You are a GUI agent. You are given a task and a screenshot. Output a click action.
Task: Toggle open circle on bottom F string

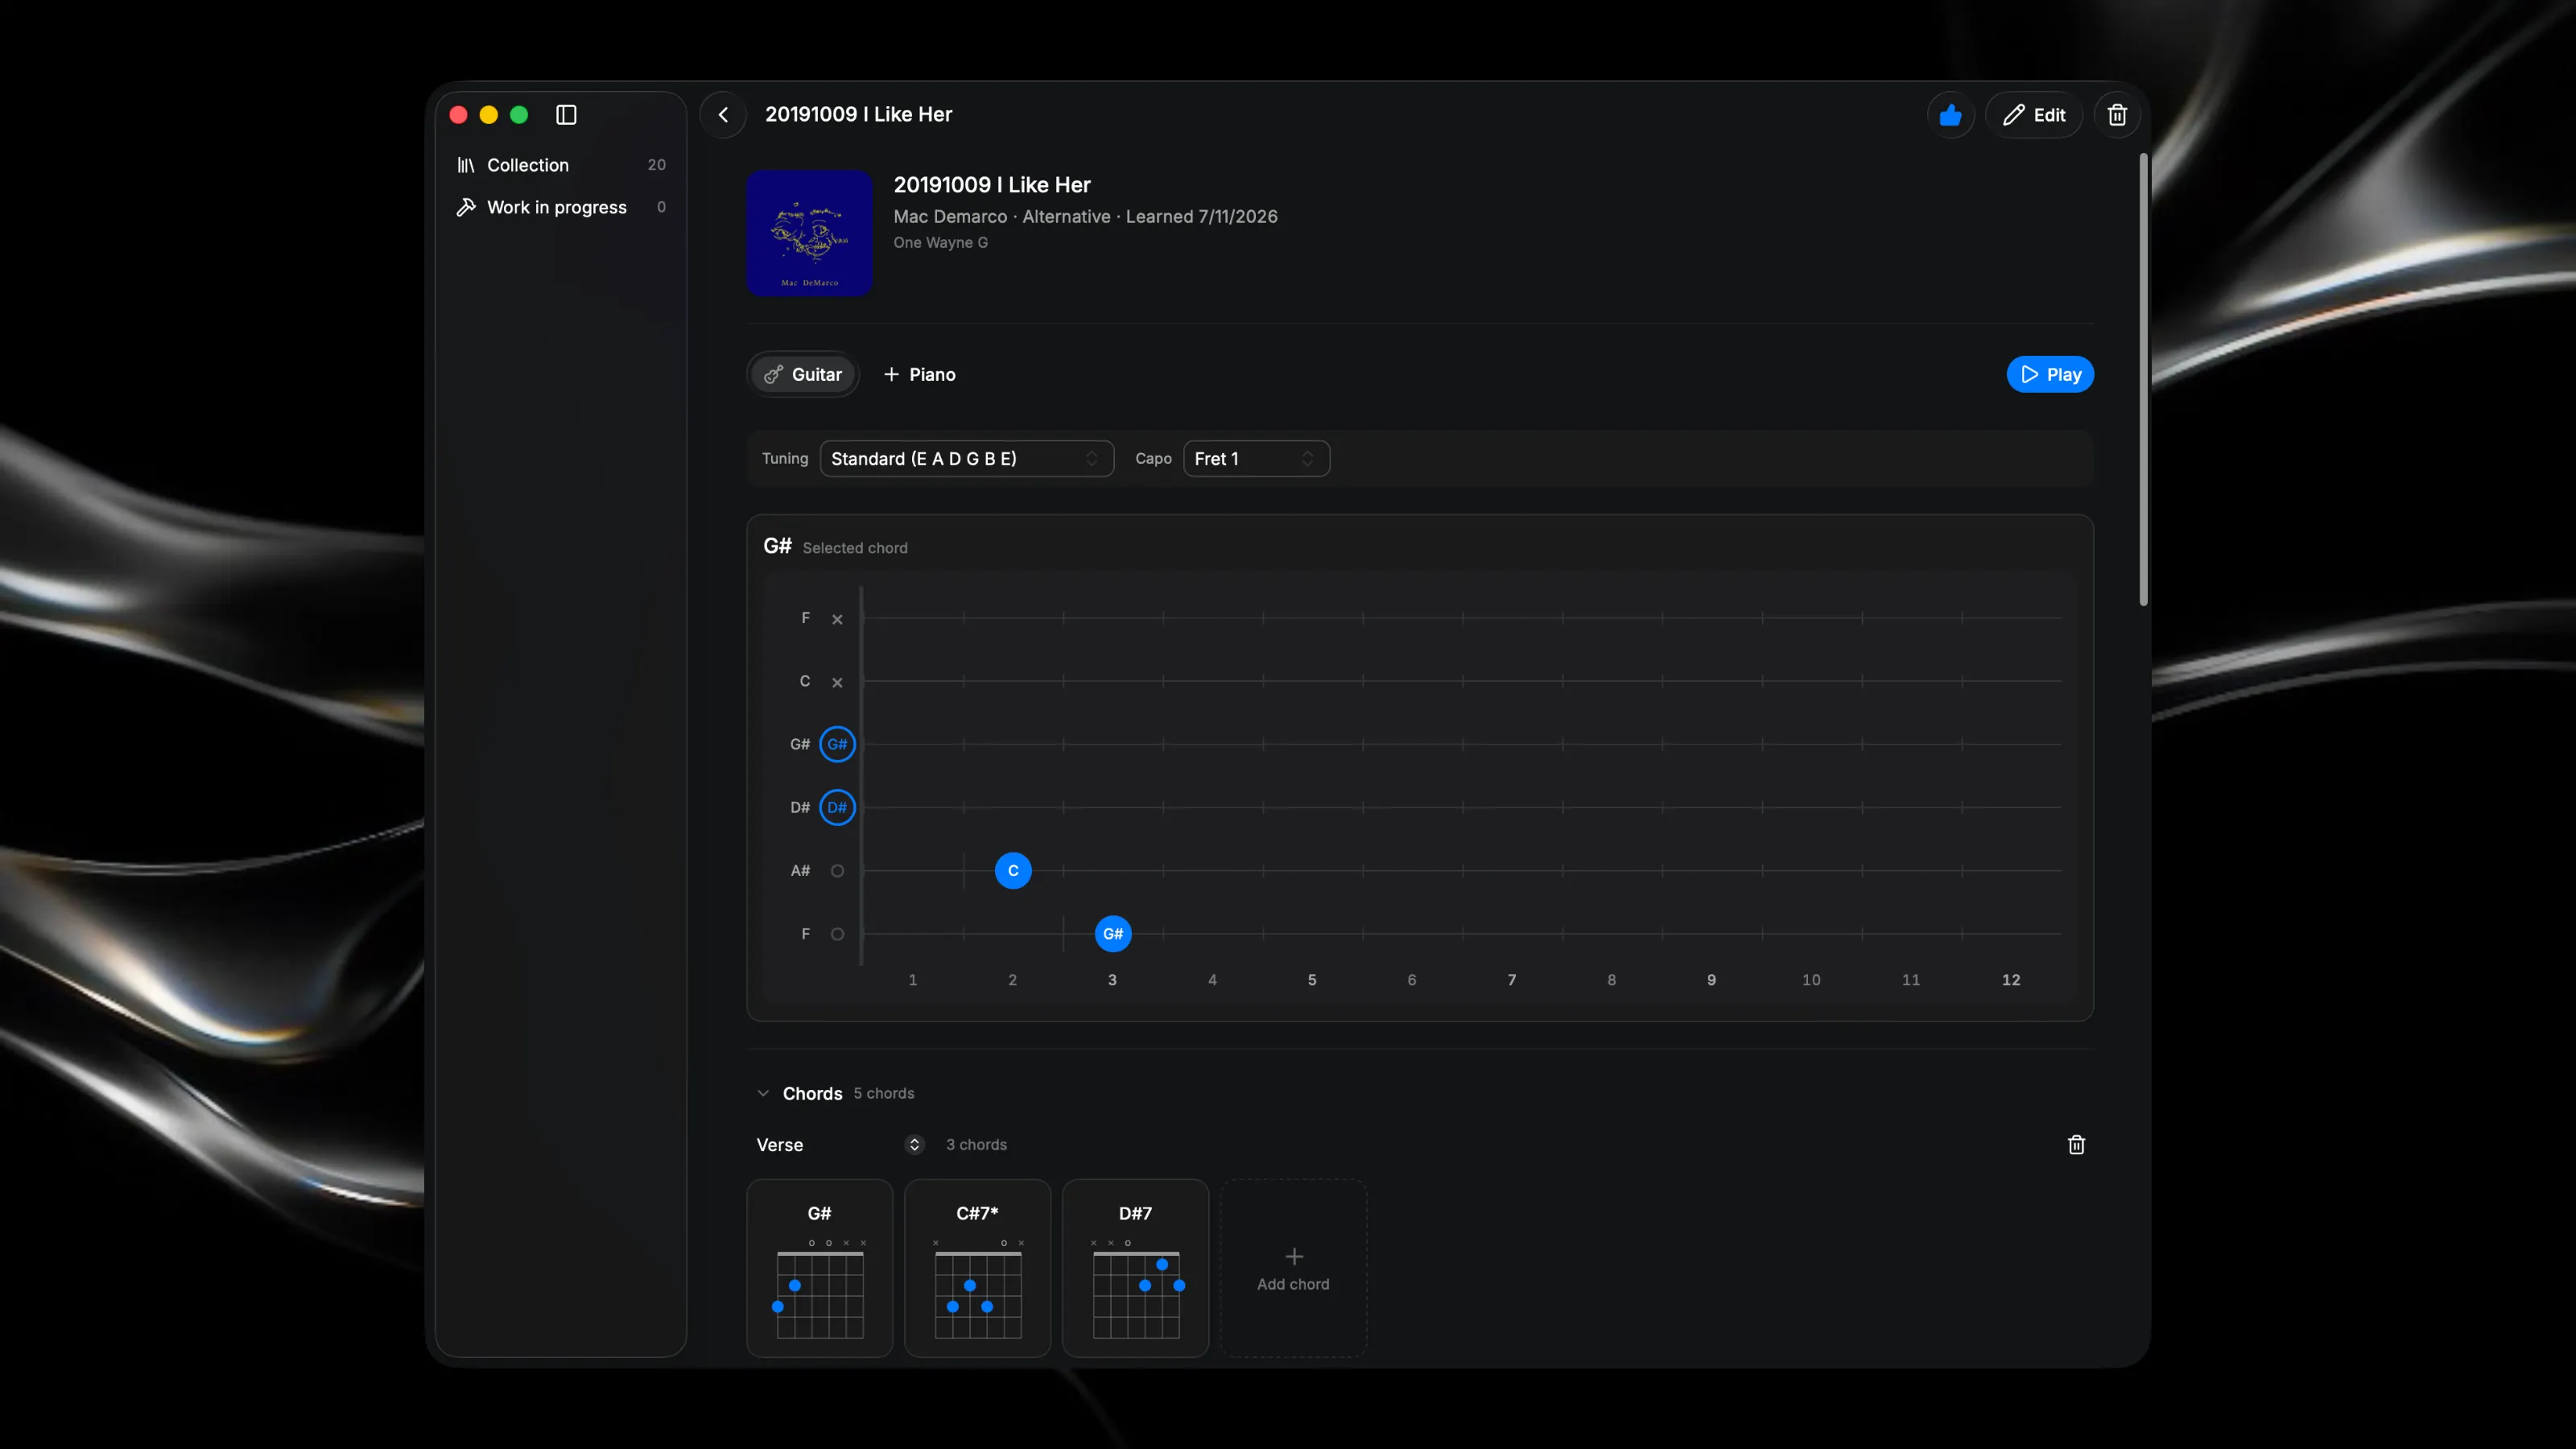837,934
